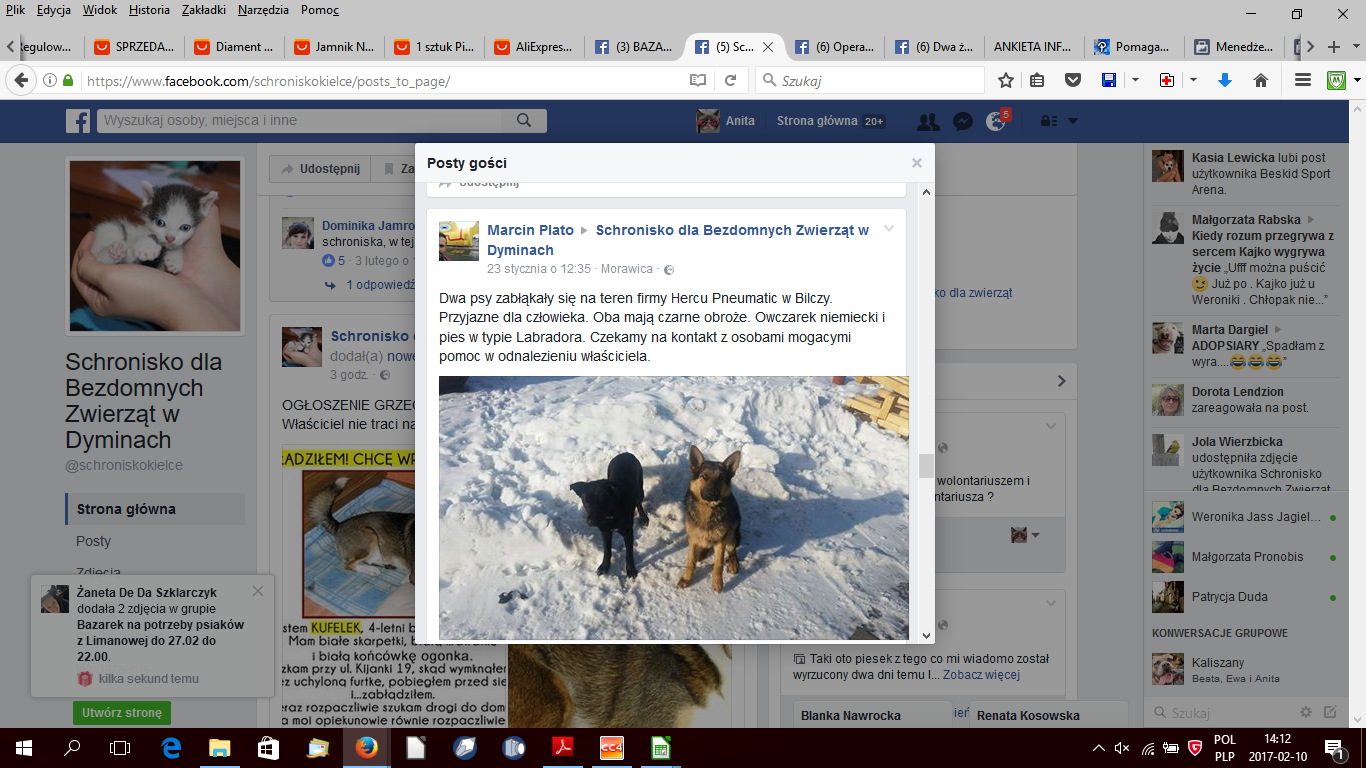The width and height of the screenshot is (1366, 768).
Task: Open the Facebook account dropdown arrow
Action: (1073, 121)
